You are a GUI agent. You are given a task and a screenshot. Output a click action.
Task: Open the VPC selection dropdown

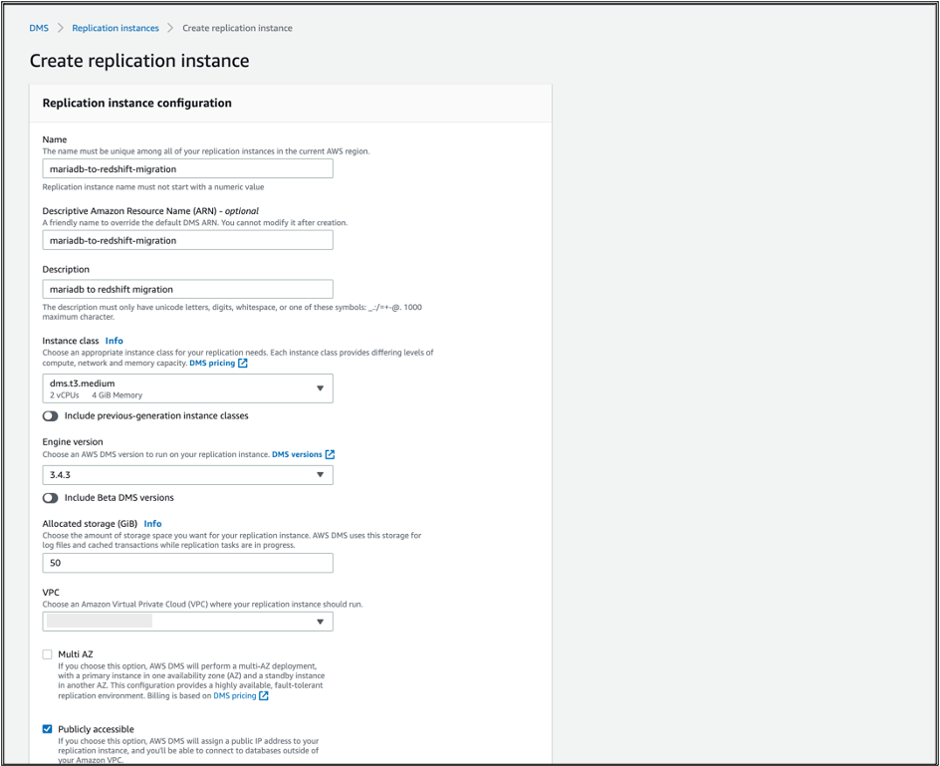click(x=188, y=621)
